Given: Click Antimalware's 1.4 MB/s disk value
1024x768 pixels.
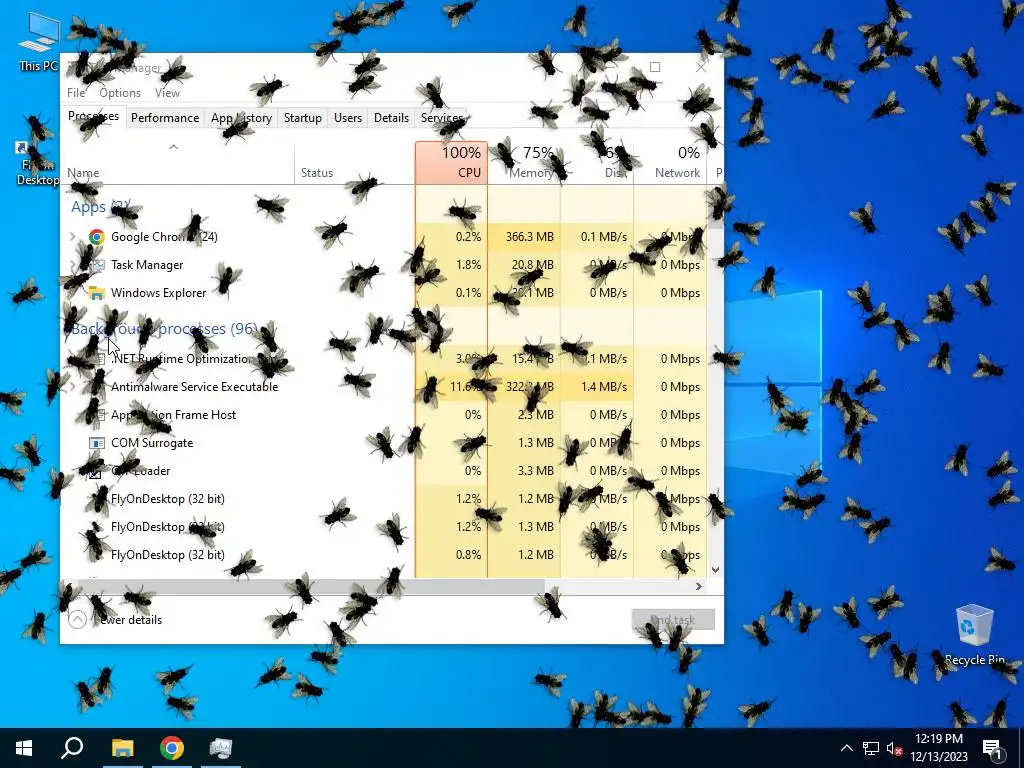Looking at the screenshot, I should coord(603,387).
